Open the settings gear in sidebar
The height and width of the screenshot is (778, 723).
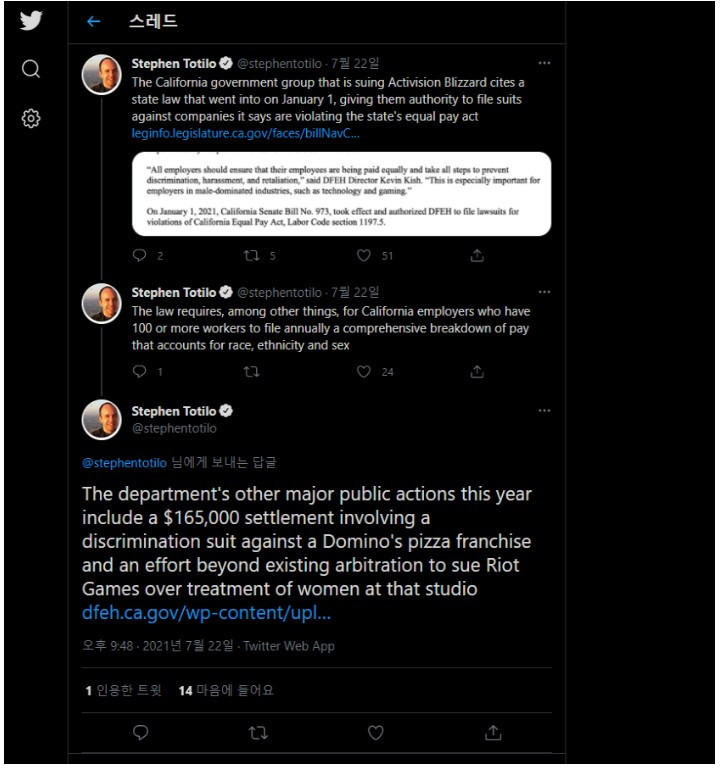click(31, 118)
